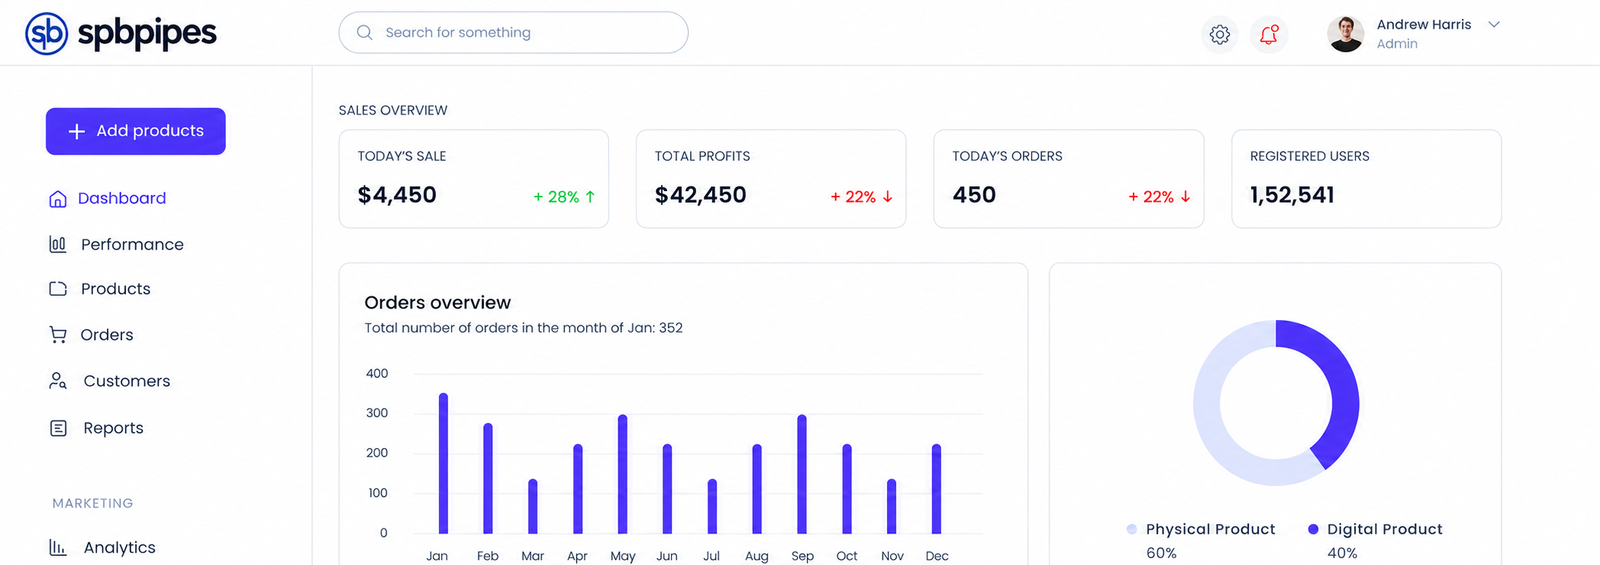Click the 1,52,541 Registered Users value
Screen dimensions: 1600x565
(1292, 195)
